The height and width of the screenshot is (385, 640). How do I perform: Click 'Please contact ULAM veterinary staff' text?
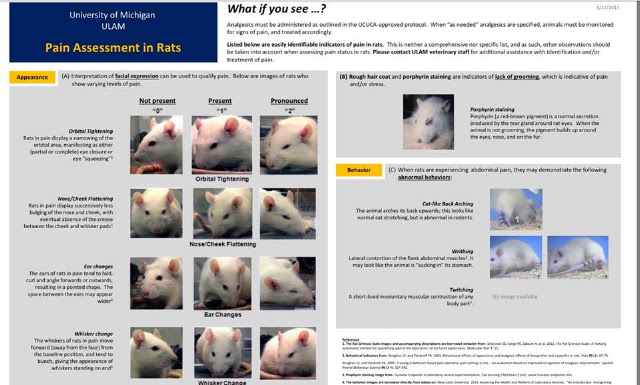pyautogui.click(x=421, y=52)
